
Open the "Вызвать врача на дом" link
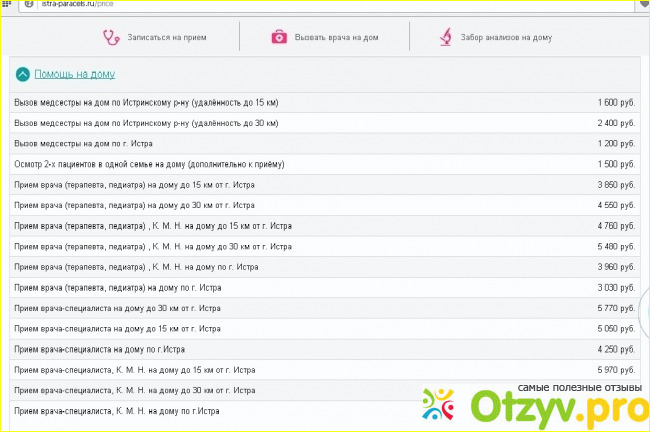coord(336,37)
